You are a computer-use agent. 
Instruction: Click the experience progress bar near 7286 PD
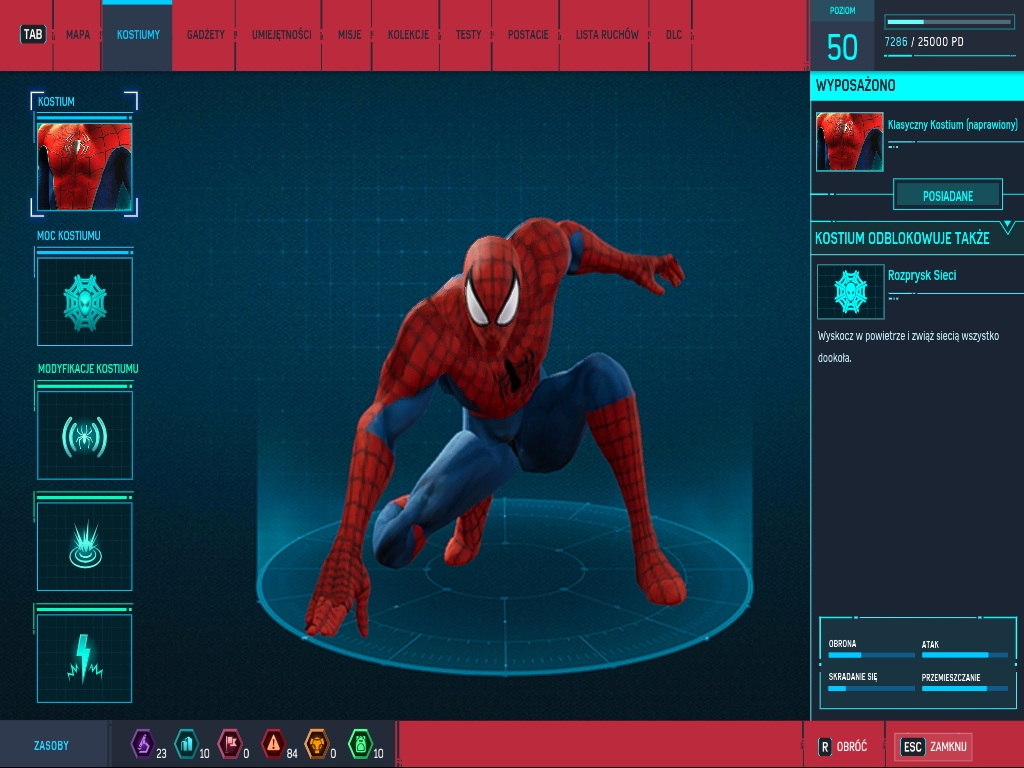pyautogui.click(x=947, y=21)
